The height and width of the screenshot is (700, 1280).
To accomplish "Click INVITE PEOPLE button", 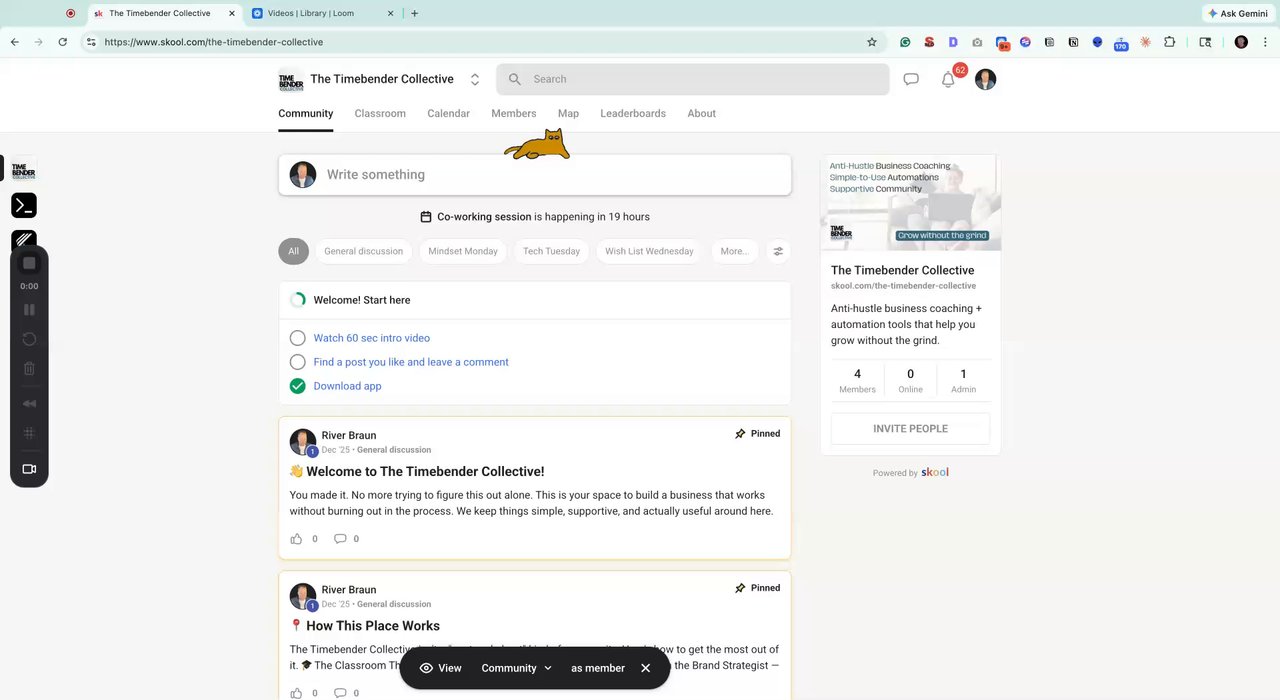I will pyautogui.click(x=910, y=428).
